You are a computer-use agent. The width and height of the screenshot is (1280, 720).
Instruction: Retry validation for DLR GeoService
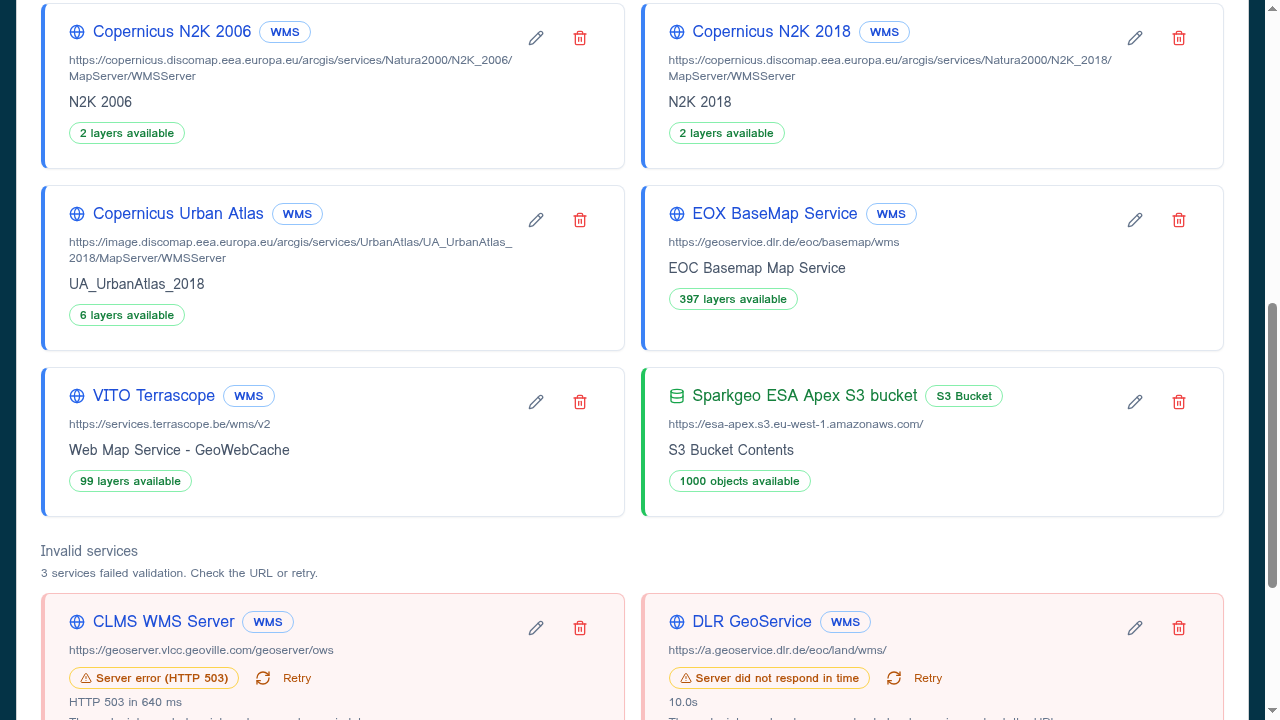tap(915, 678)
